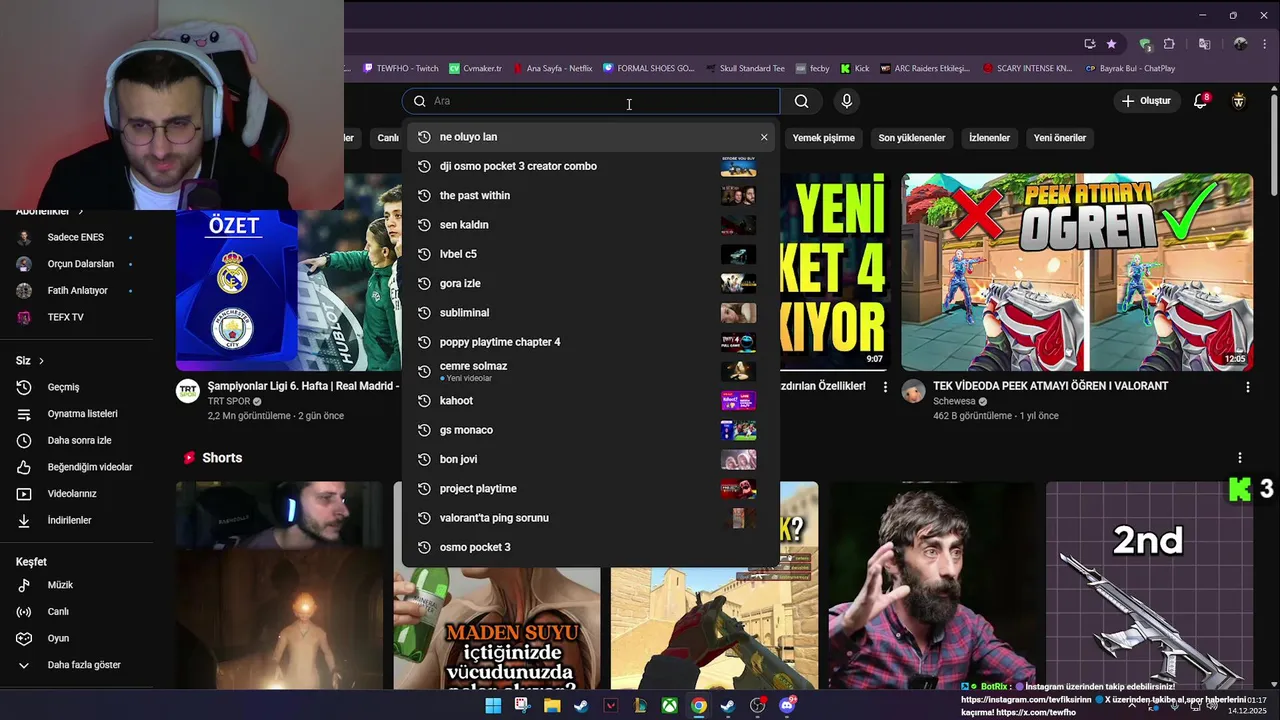Open Windows Start button on taskbar

click(x=493, y=706)
